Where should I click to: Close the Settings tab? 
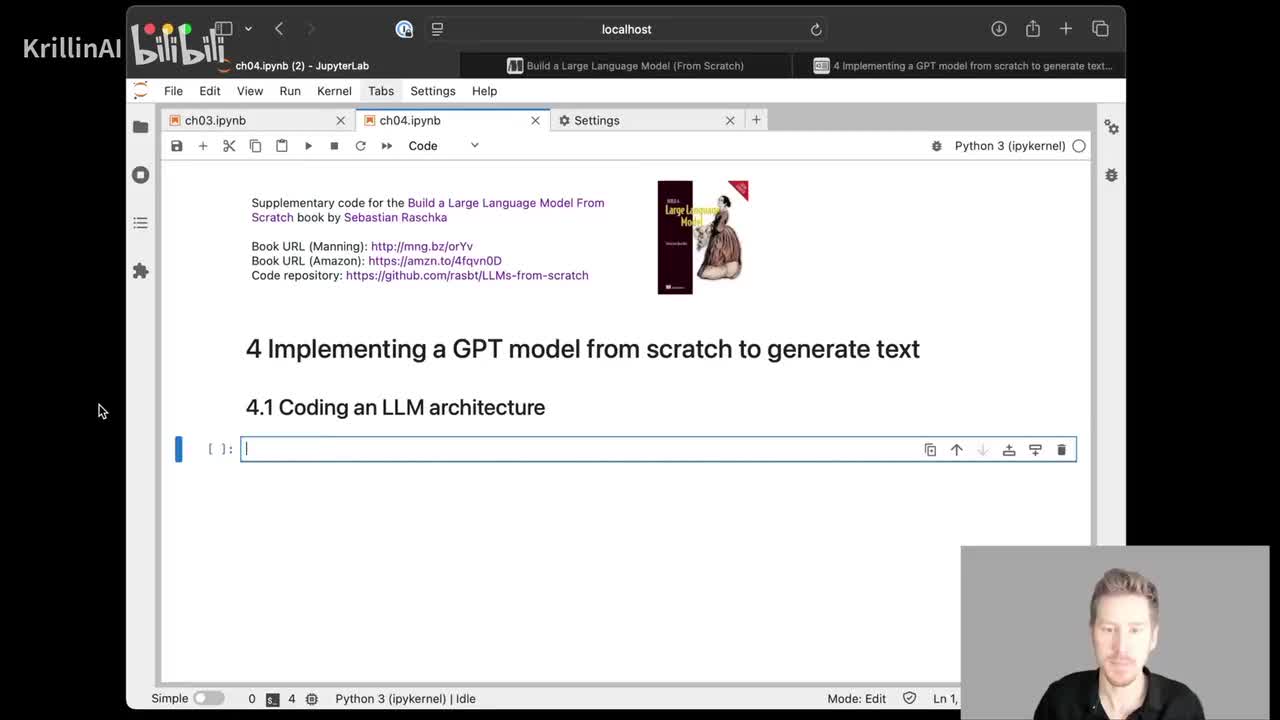click(x=730, y=120)
